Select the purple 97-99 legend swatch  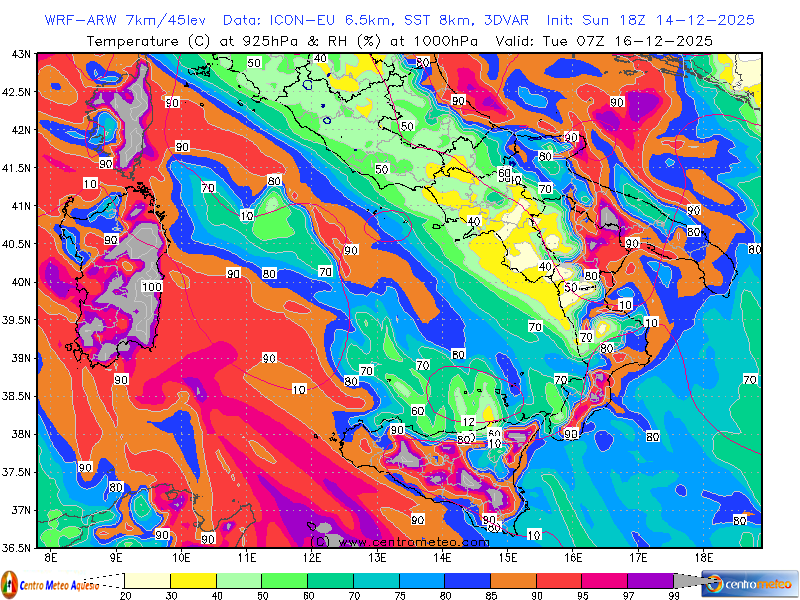click(650, 580)
